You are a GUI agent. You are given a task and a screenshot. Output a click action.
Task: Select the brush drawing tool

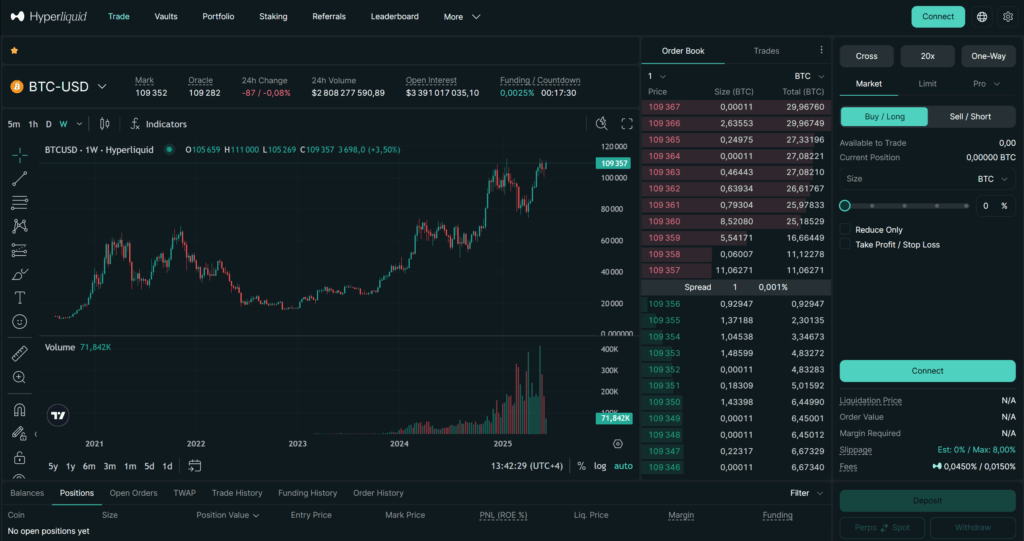20,274
